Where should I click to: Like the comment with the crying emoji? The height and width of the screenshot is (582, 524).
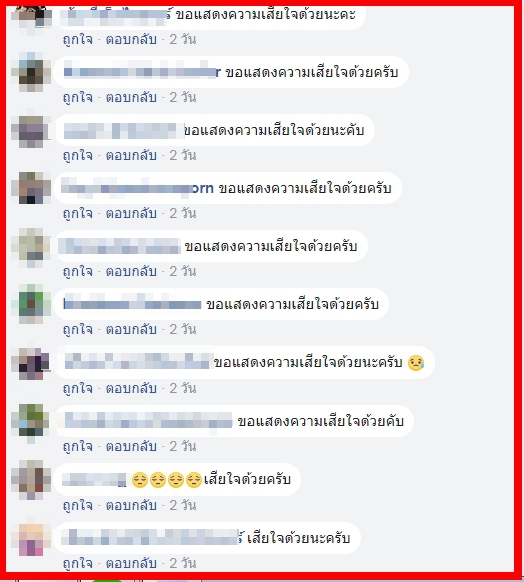(x=78, y=388)
